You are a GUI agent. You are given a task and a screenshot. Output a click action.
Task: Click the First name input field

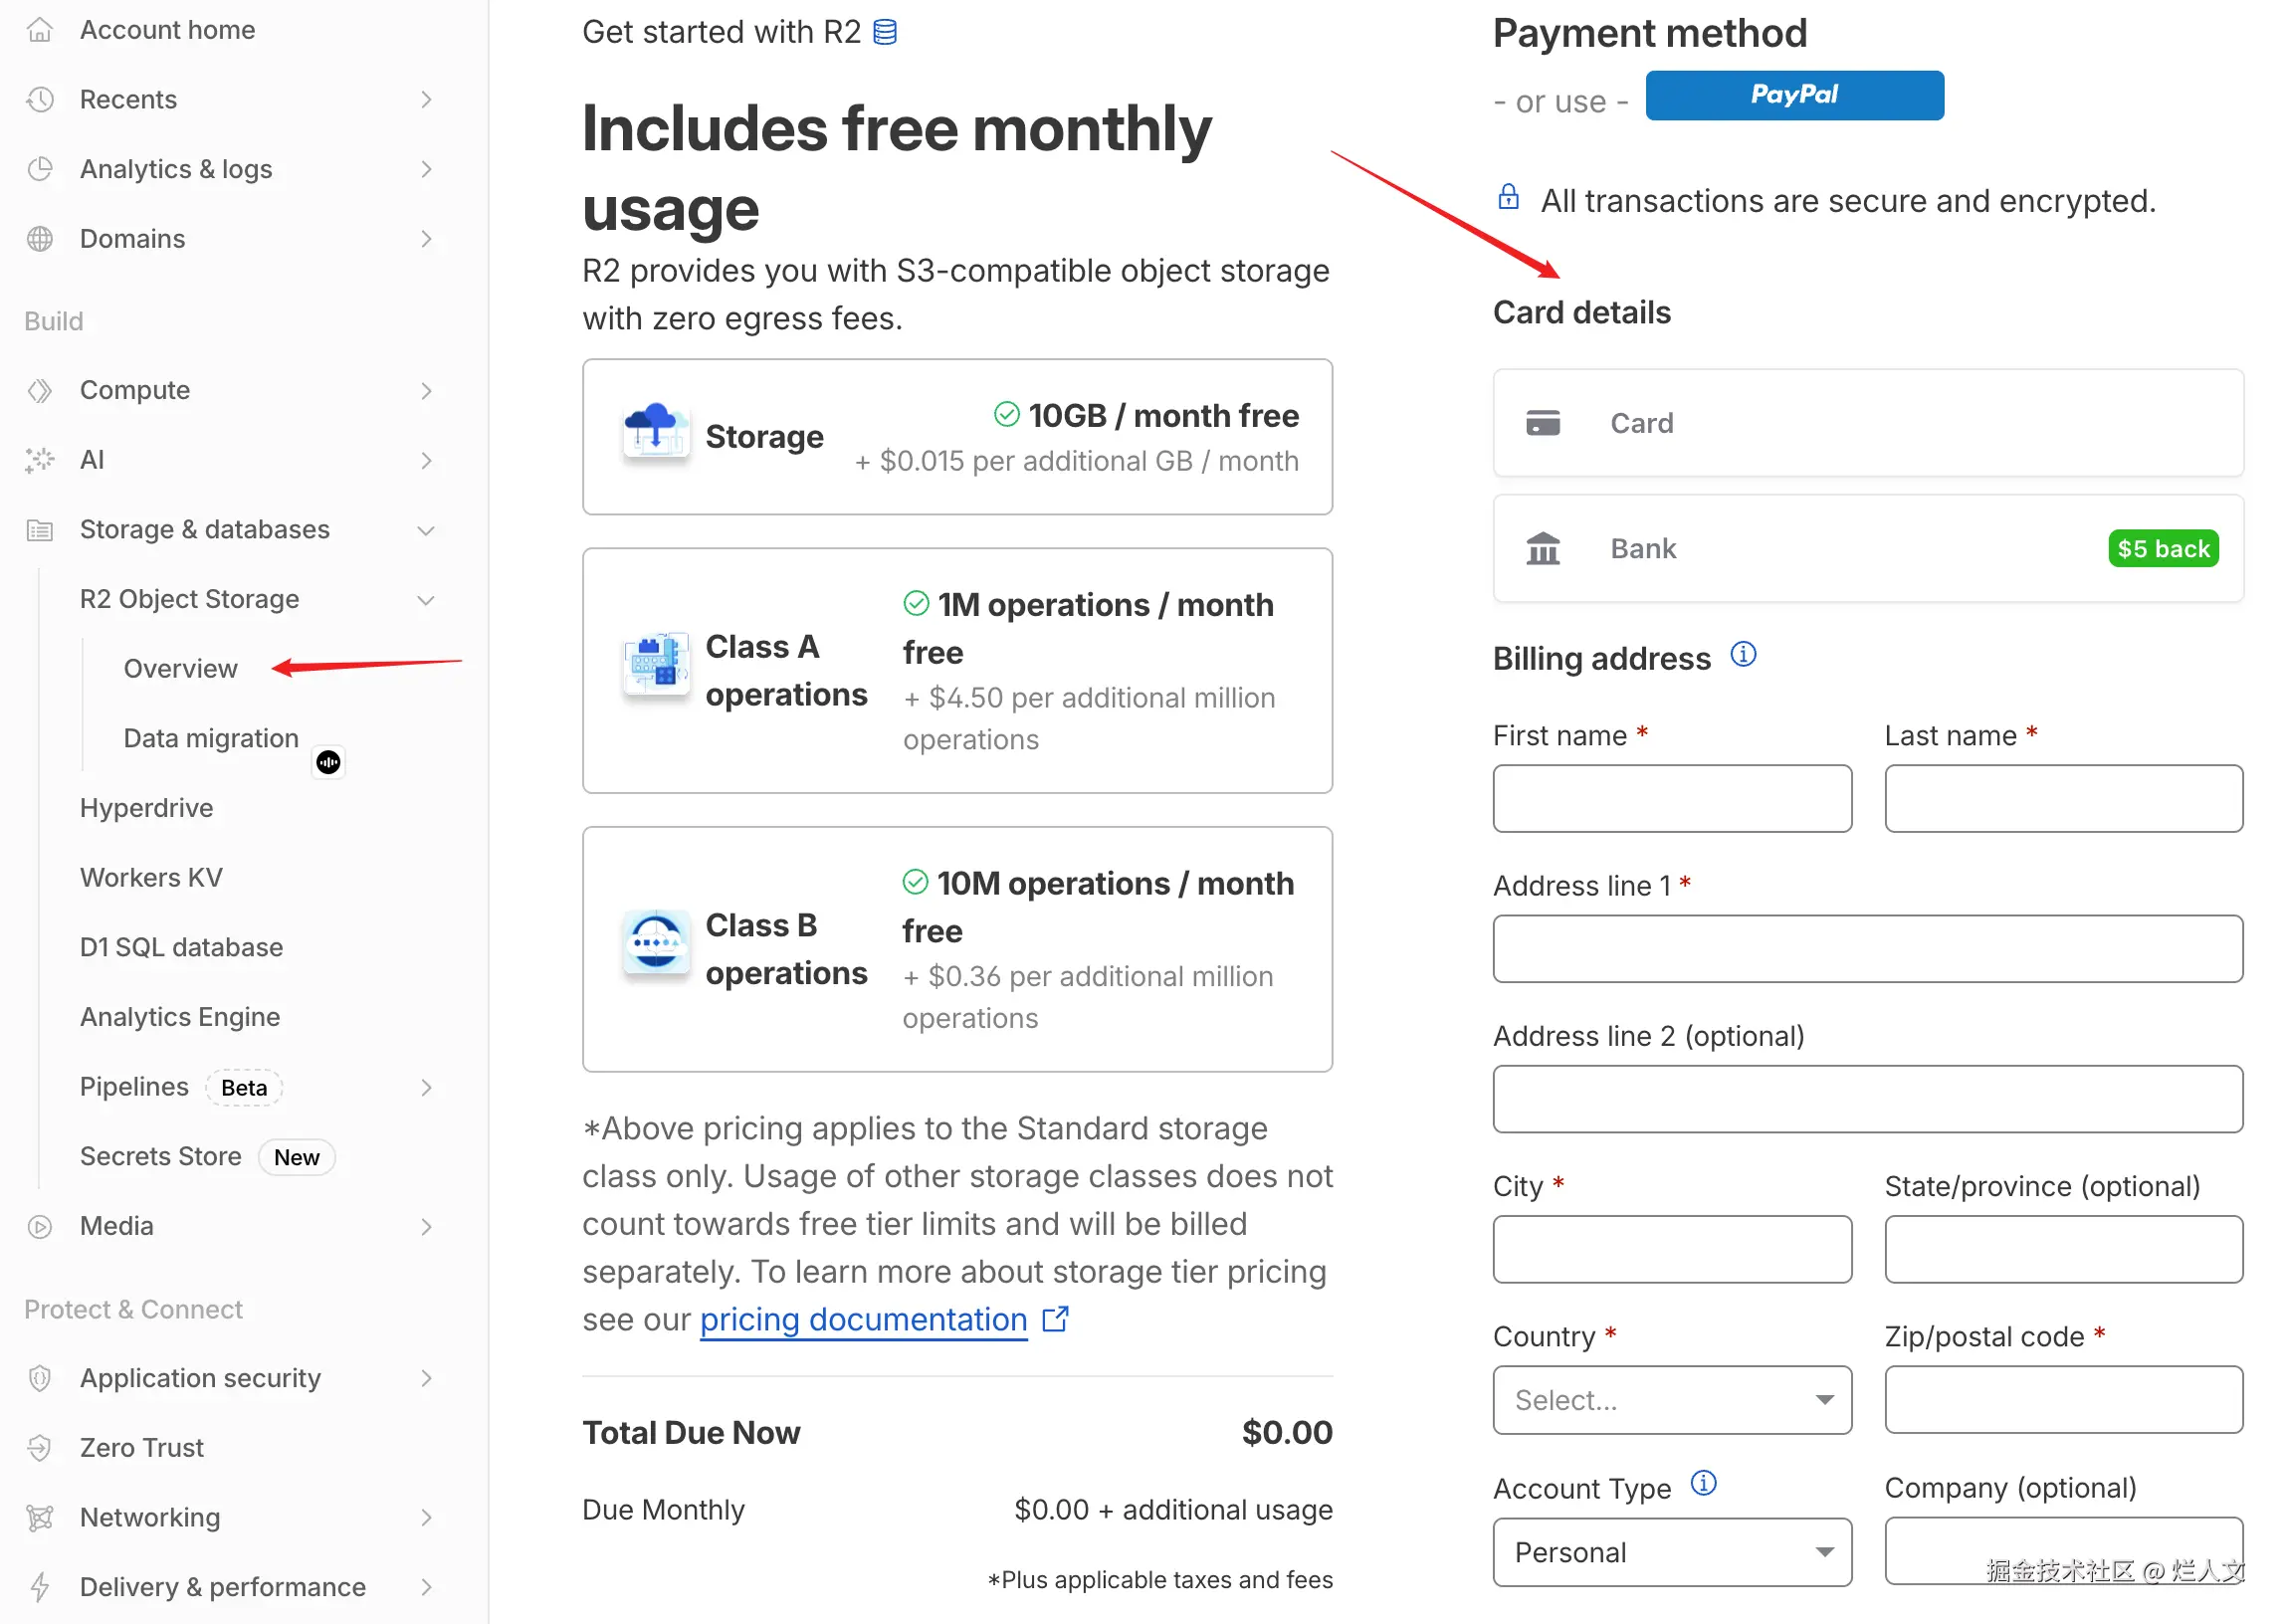click(x=1671, y=799)
